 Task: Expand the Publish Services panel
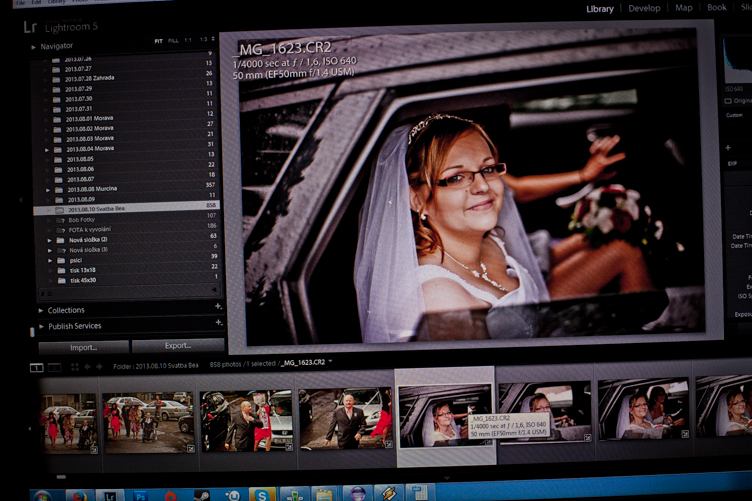click(41, 326)
